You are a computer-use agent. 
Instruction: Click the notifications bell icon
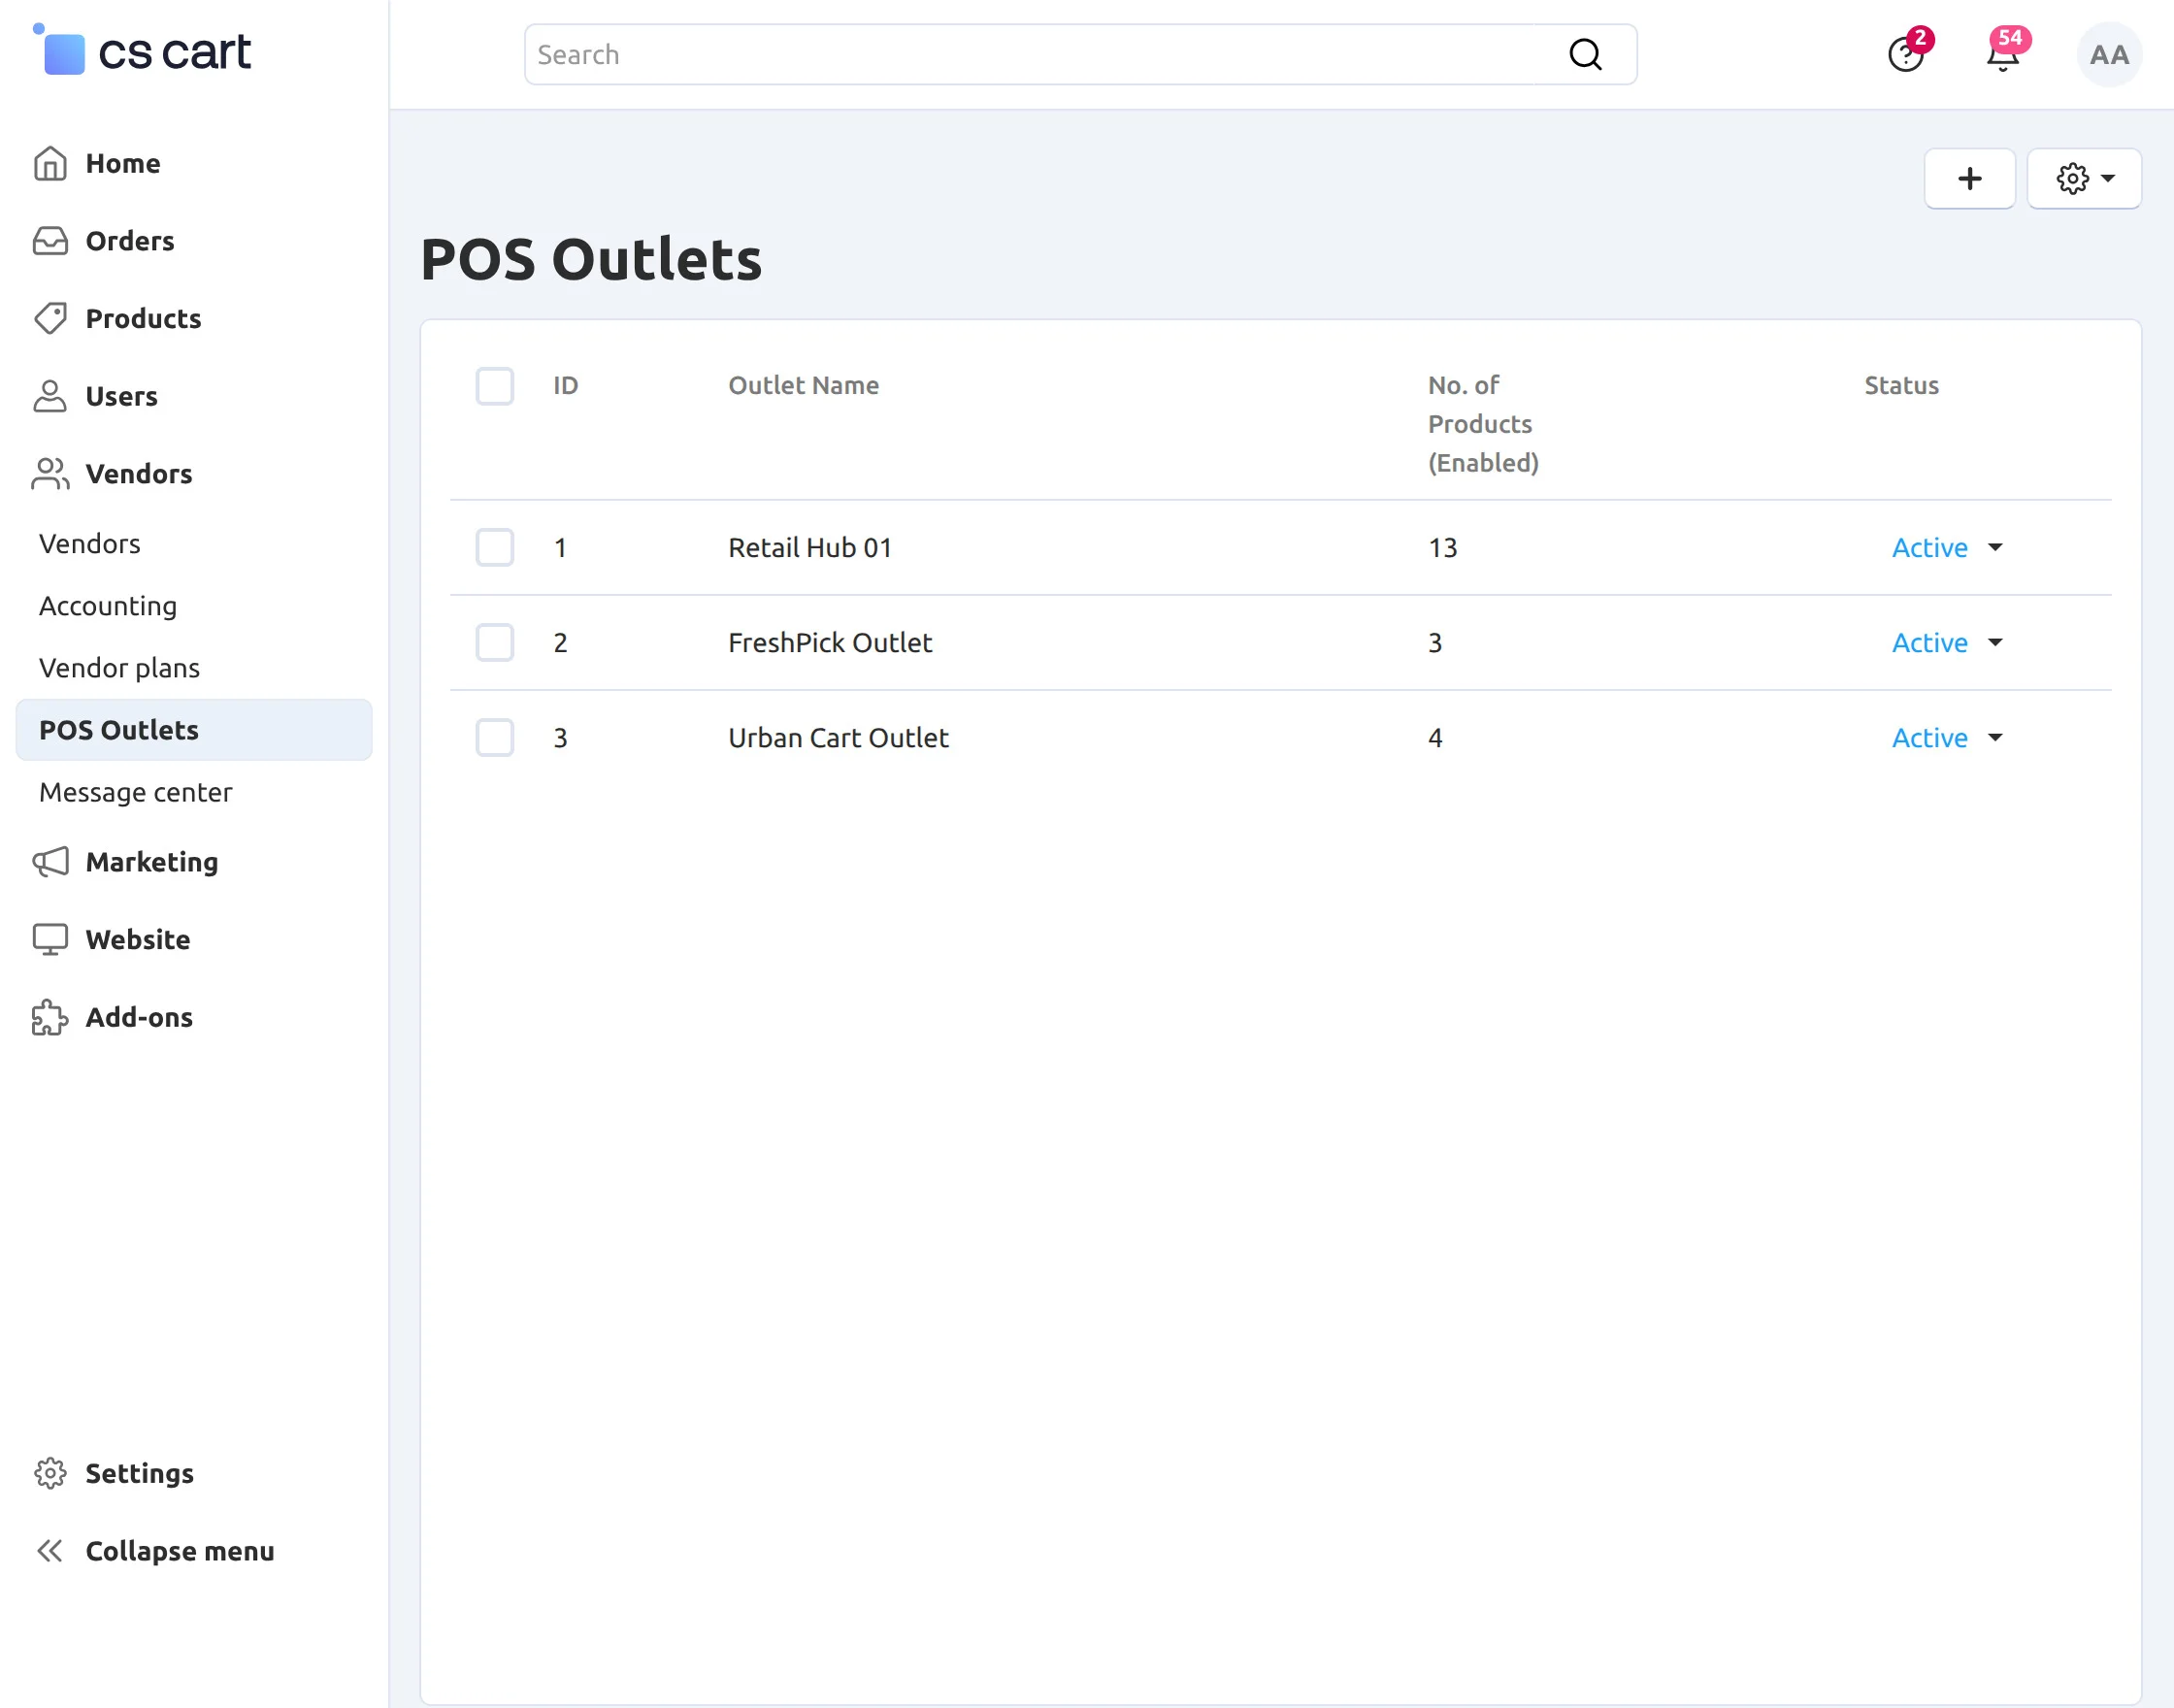click(x=2002, y=55)
